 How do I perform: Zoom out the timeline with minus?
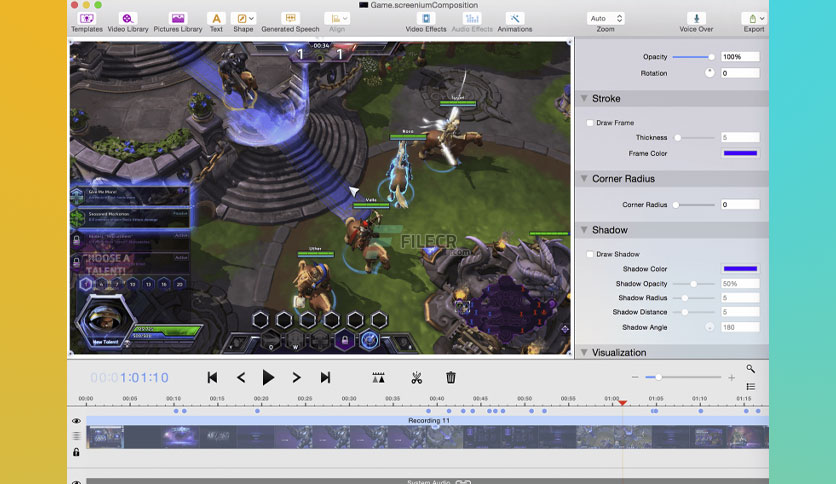click(x=635, y=377)
